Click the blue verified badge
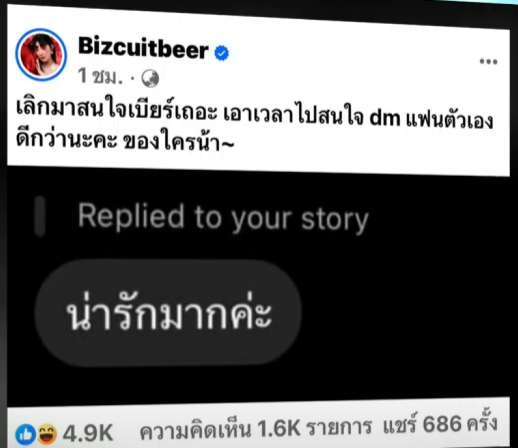This screenshot has width=518, height=448. (x=222, y=53)
